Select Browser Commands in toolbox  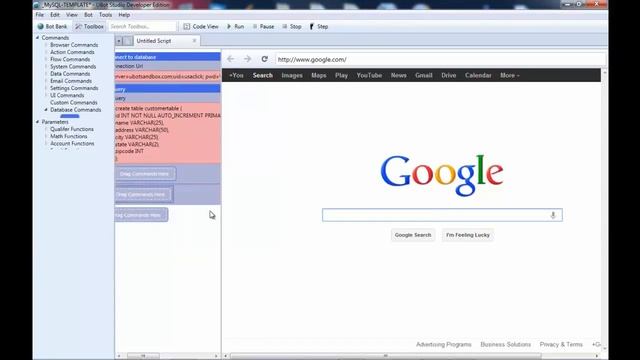pyautogui.click(x=74, y=45)
